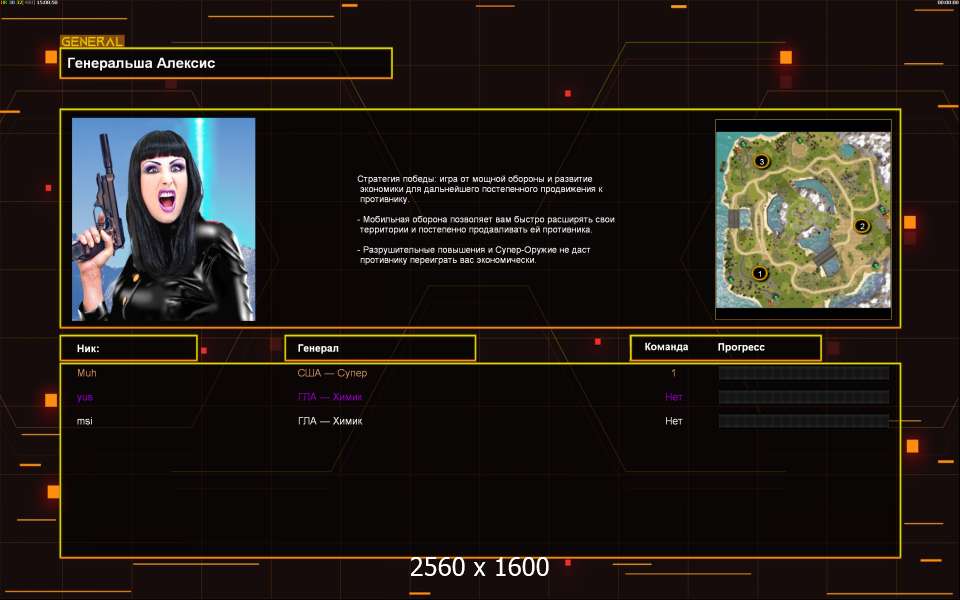The height and width of the screenshot is (600, 960).
Task: Click the Прогресс column header
Action: (x=741, y=347)
